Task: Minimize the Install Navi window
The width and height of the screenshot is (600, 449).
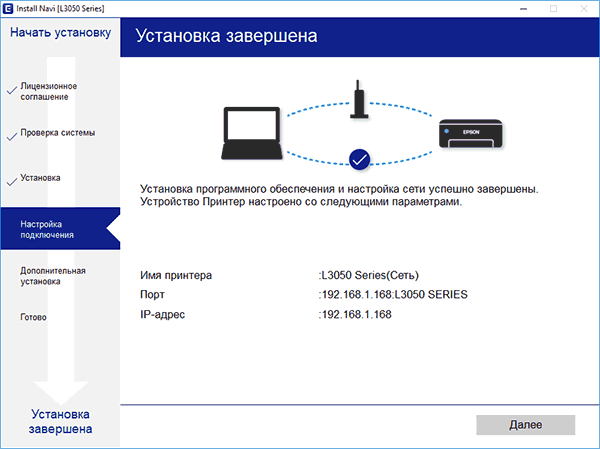Action: [523, 8]
